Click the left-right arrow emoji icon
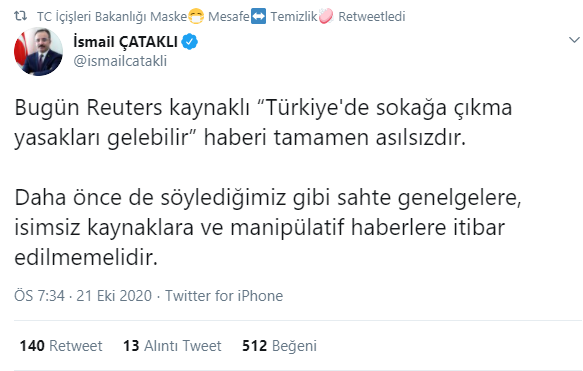This screenshot has height=371, width=583. [258, 17]
